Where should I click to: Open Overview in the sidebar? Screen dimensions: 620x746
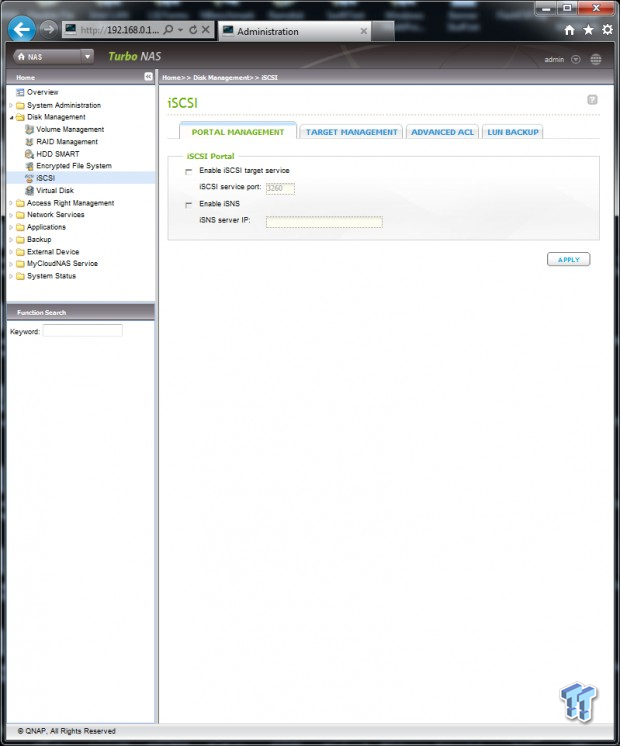click(42, 92)
